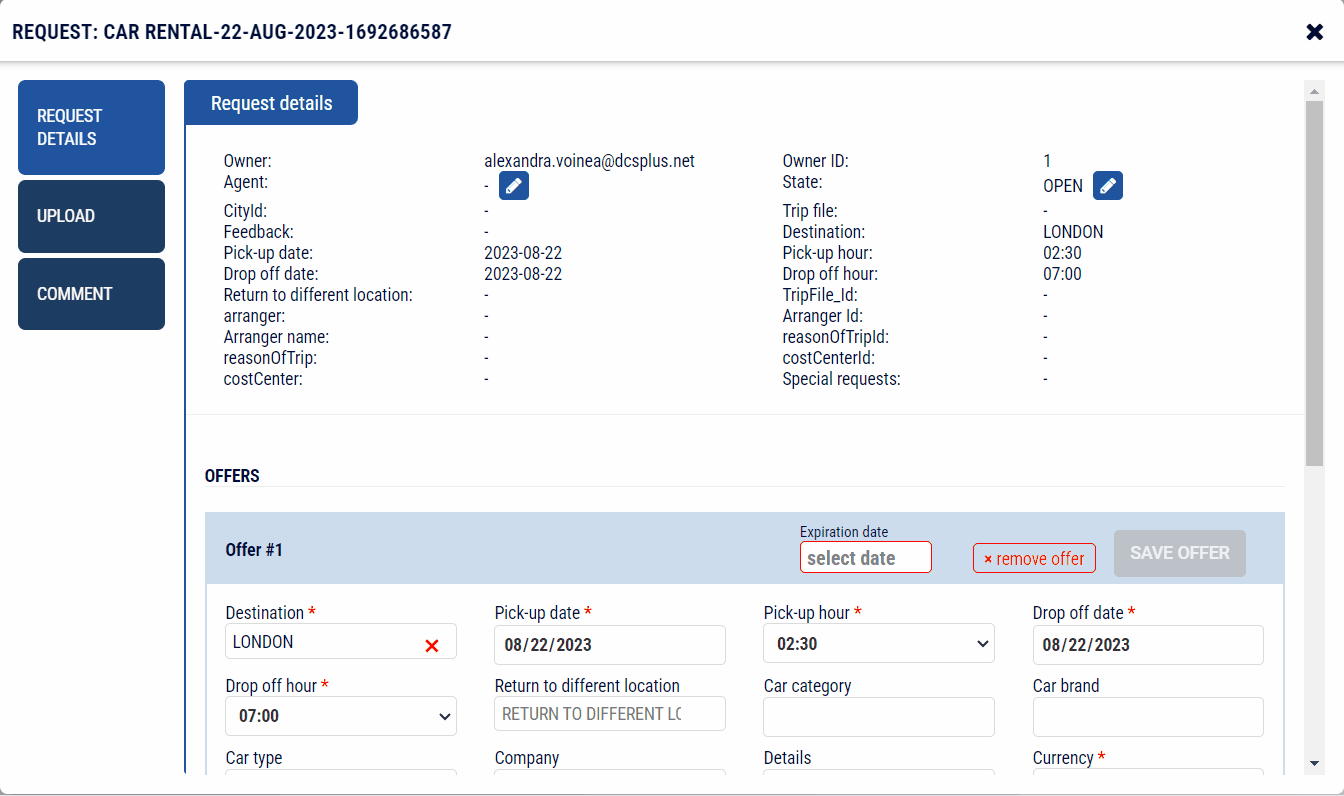Screen dimensions: 1344x796
Task: Open the Drop off hour dropdown showing 07:00
Action: tap(340, 715)
